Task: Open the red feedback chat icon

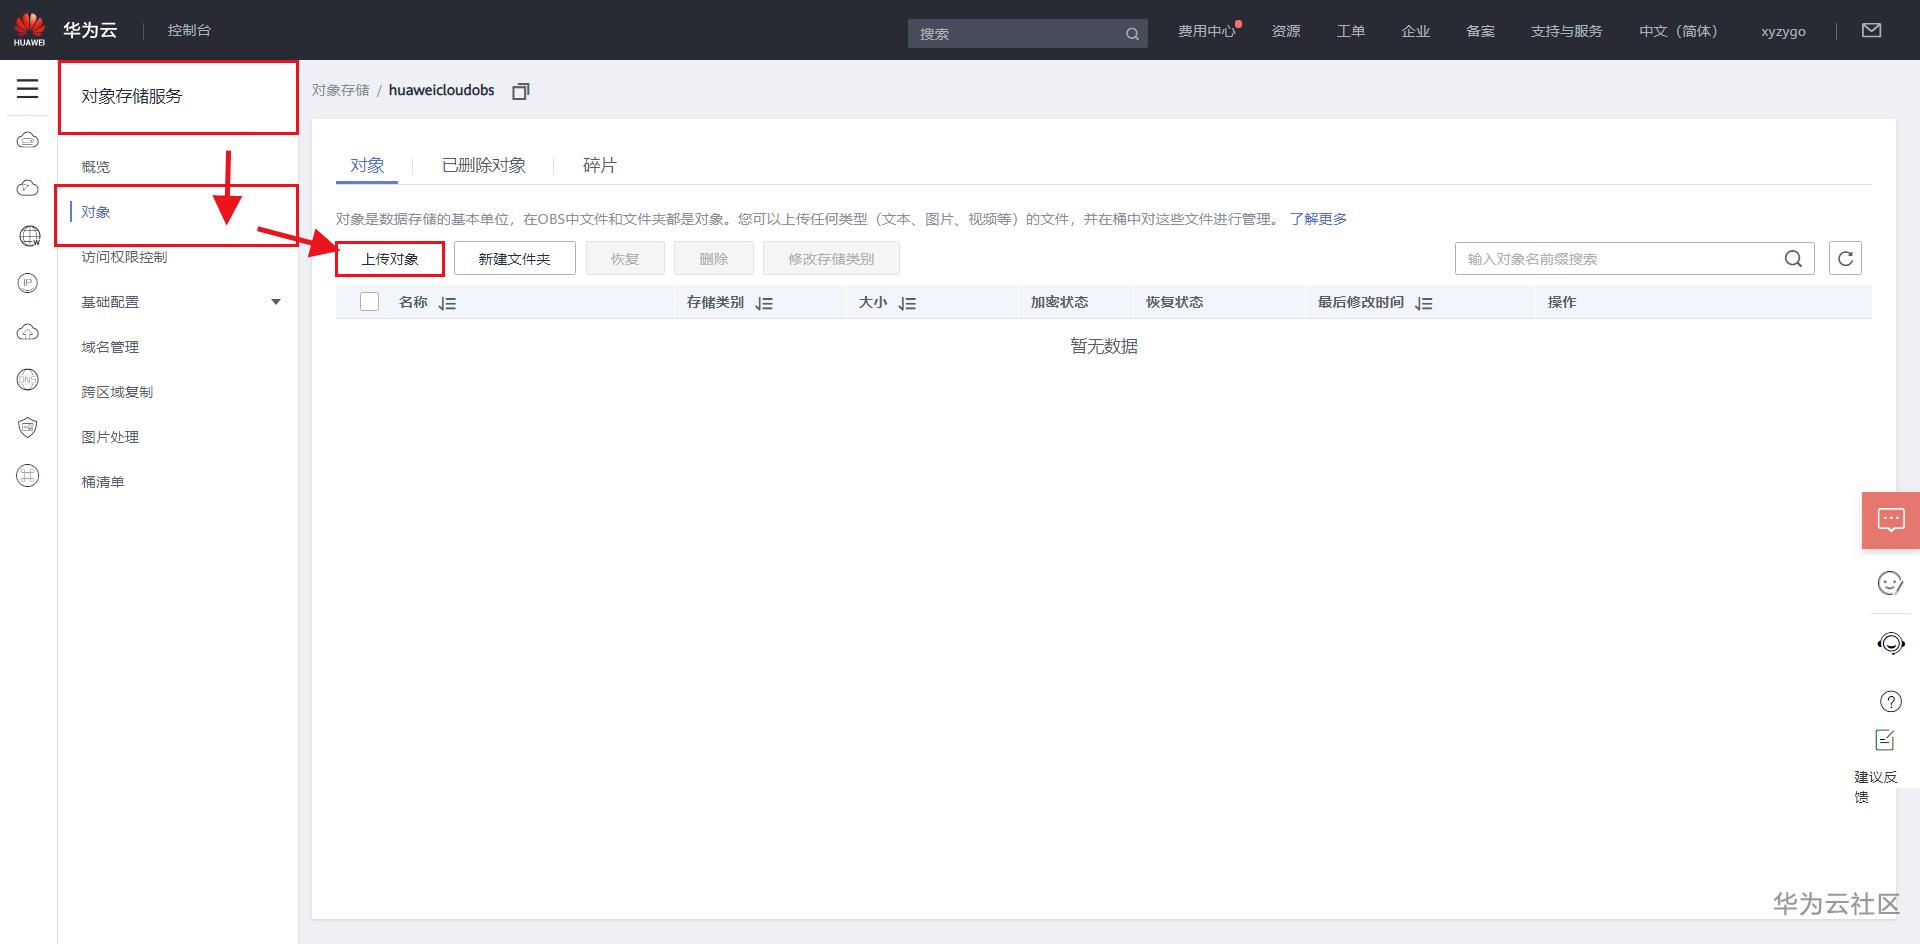Action: coord(1890,519)
